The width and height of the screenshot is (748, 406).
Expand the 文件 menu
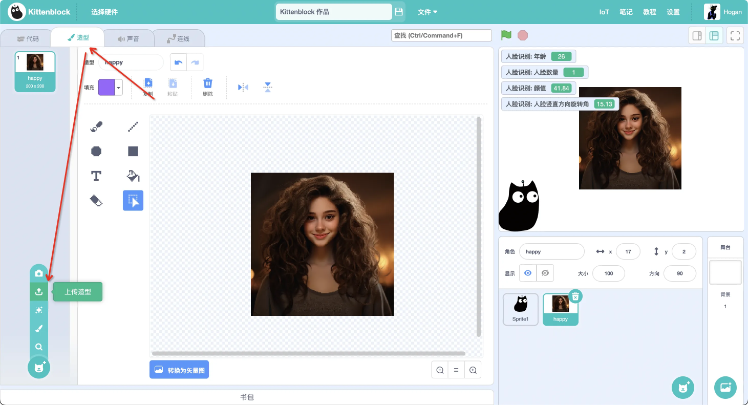[427, 12]
